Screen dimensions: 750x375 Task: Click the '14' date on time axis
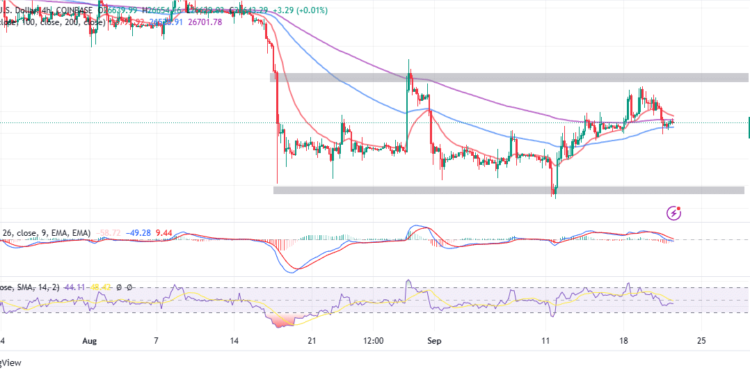point(233,341)
